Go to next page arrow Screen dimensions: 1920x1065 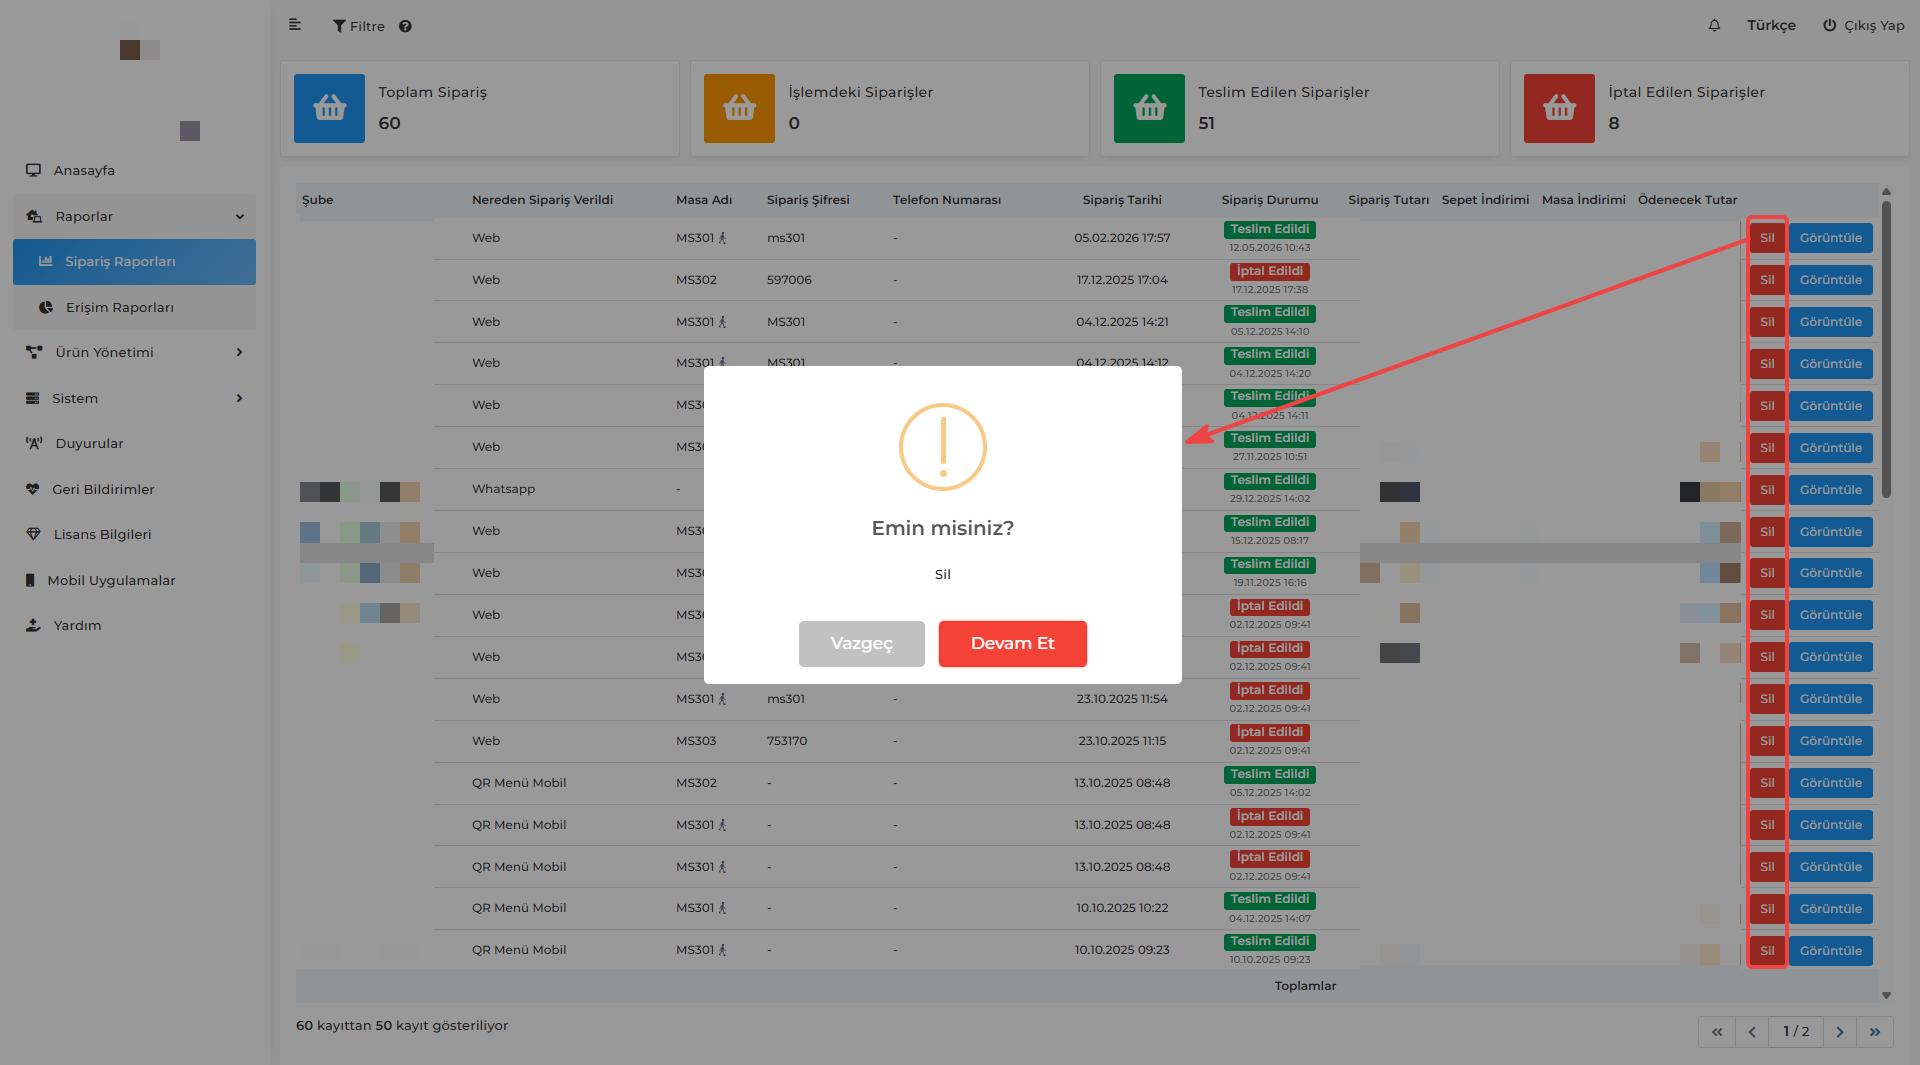pos(1840,1032)
